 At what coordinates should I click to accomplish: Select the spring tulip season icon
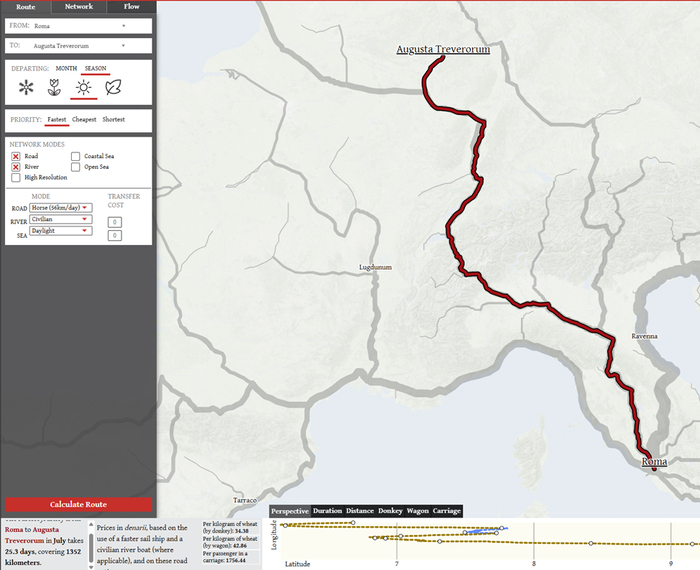54,88
